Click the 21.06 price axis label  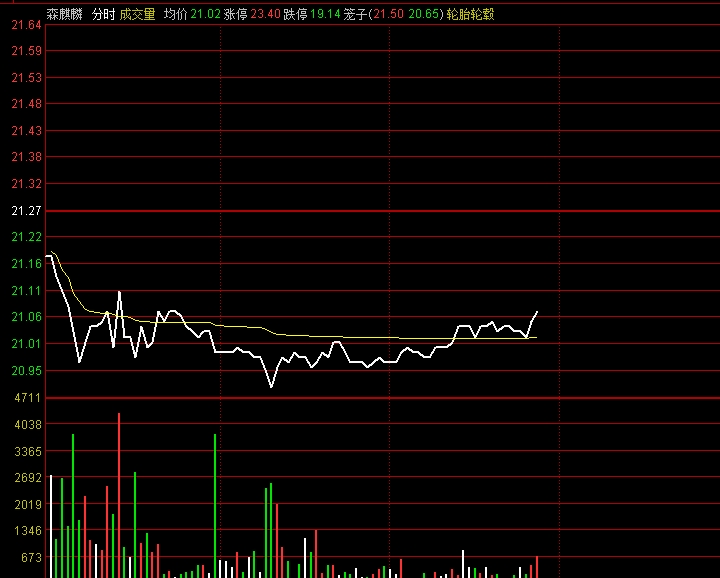26,317
